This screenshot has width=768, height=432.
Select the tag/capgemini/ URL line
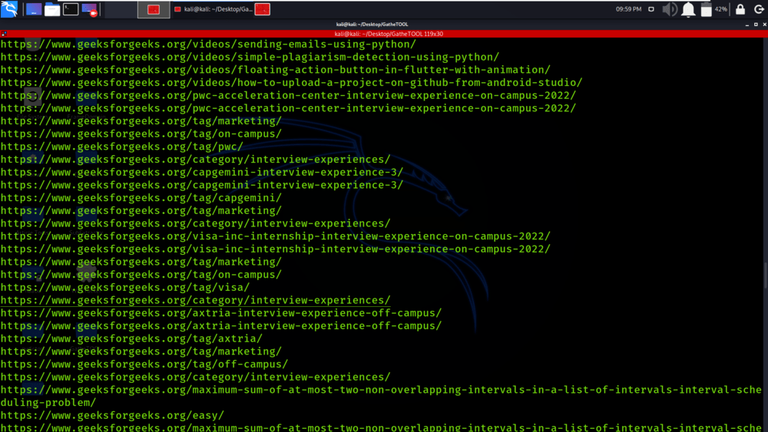(x=141, y=197)
